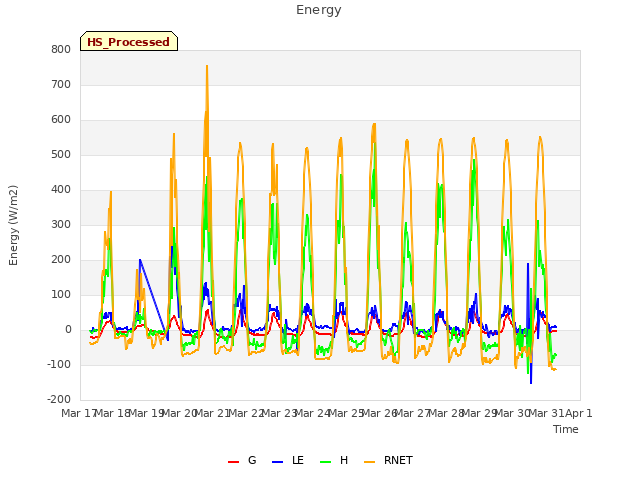The image size is (640, 480).
Task: Click the red G legend color marker
Action: [x=233, y=462]
